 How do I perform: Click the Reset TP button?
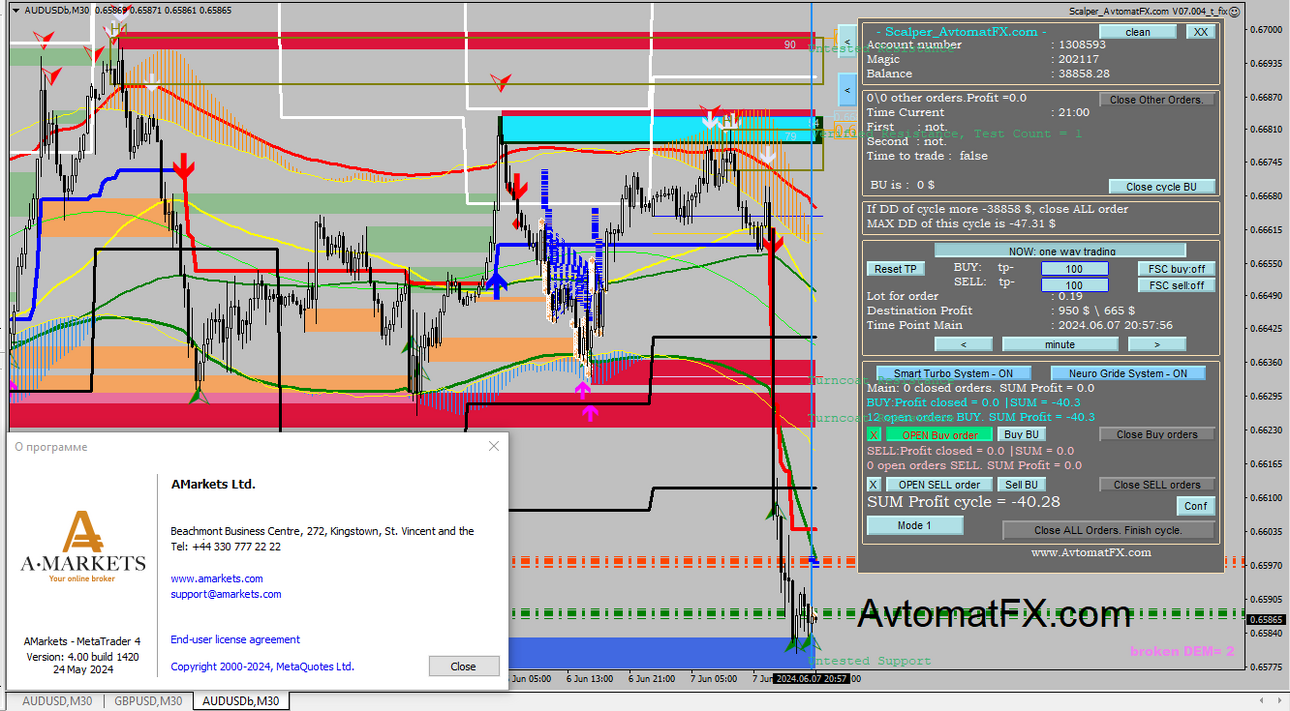(896, 269)
